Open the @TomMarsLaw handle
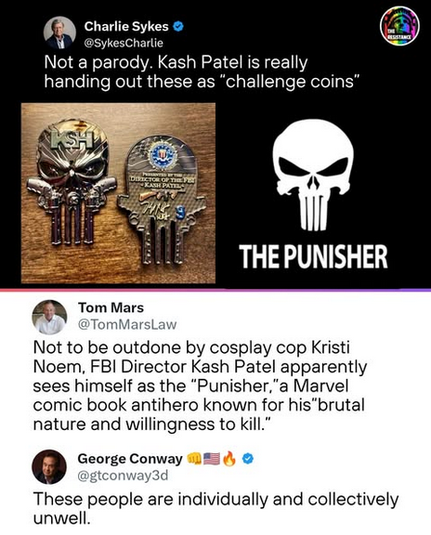This screenshot has width=431, height=535. pos(127,324)
